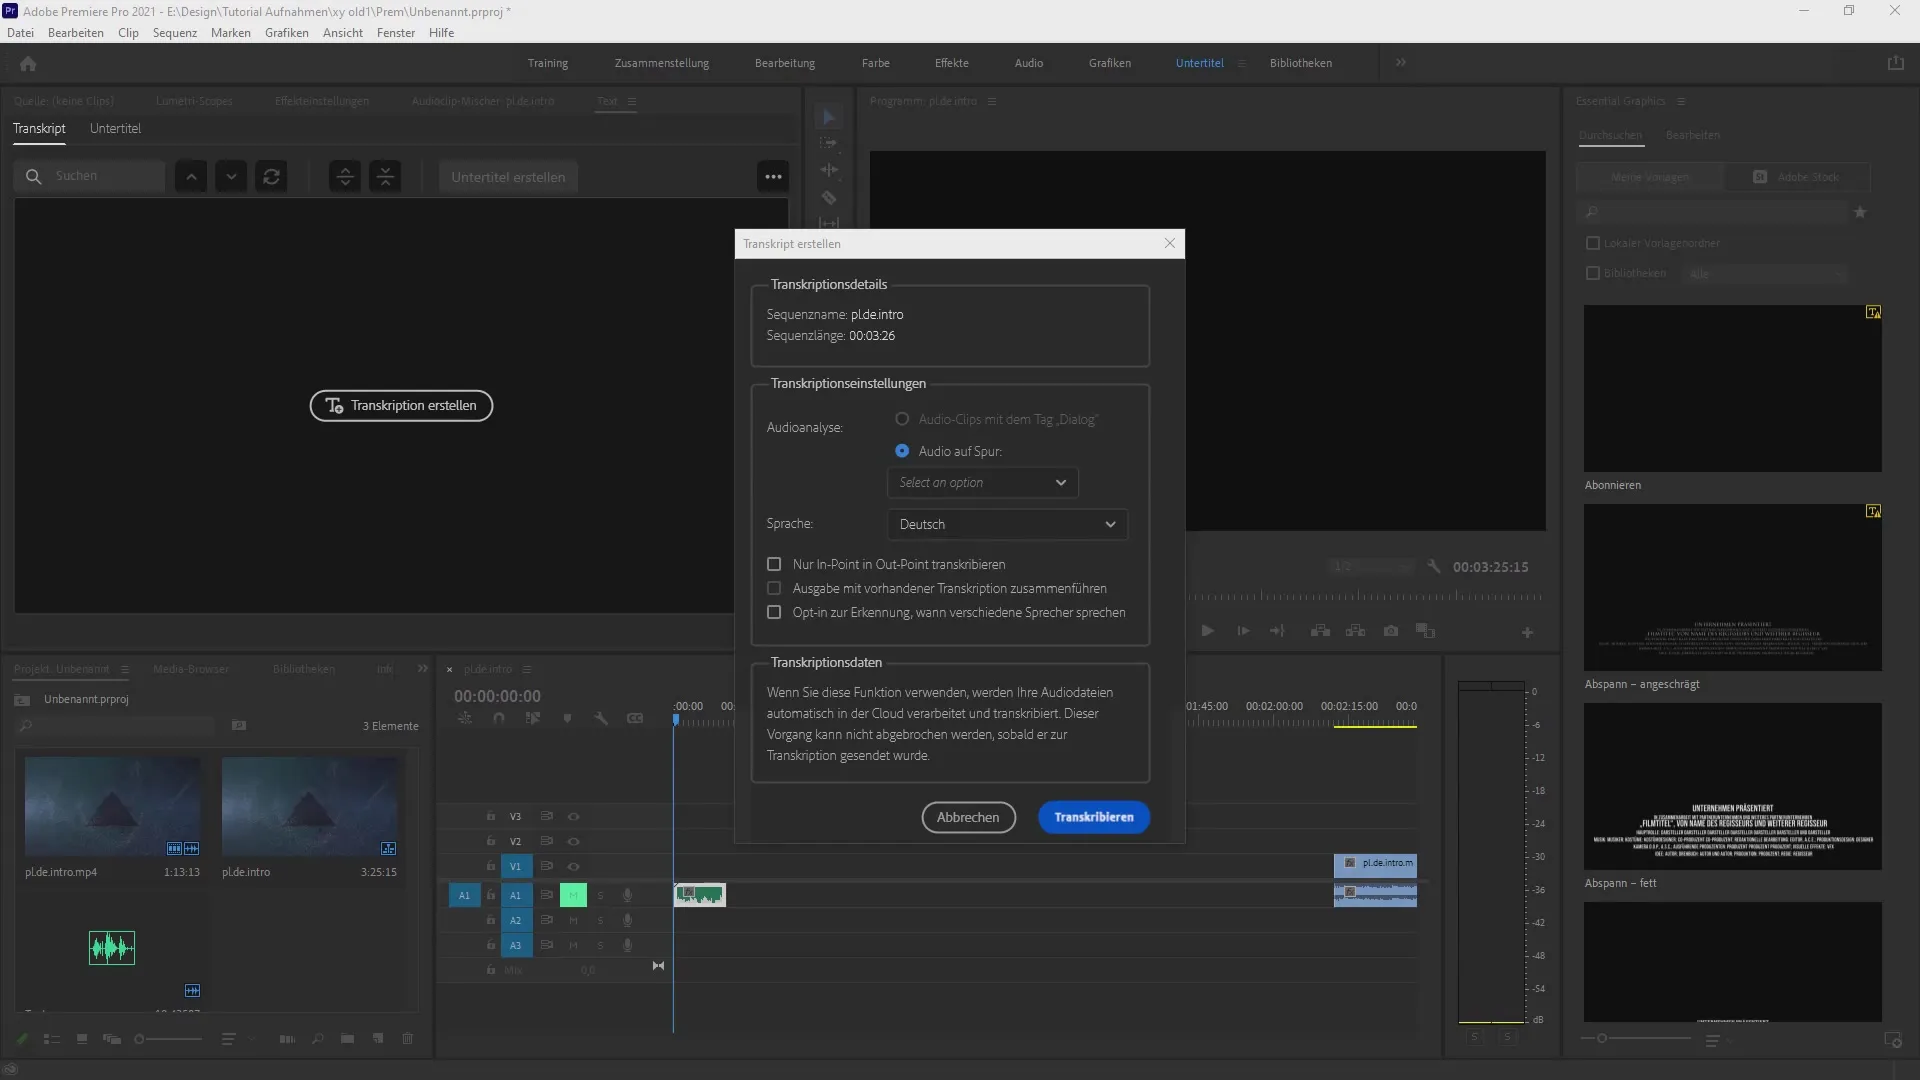Switch to the Farbe workspace

(876, 63)
